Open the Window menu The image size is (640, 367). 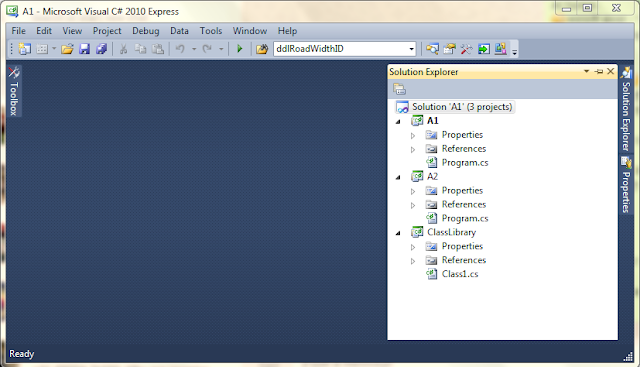(250, 31)
